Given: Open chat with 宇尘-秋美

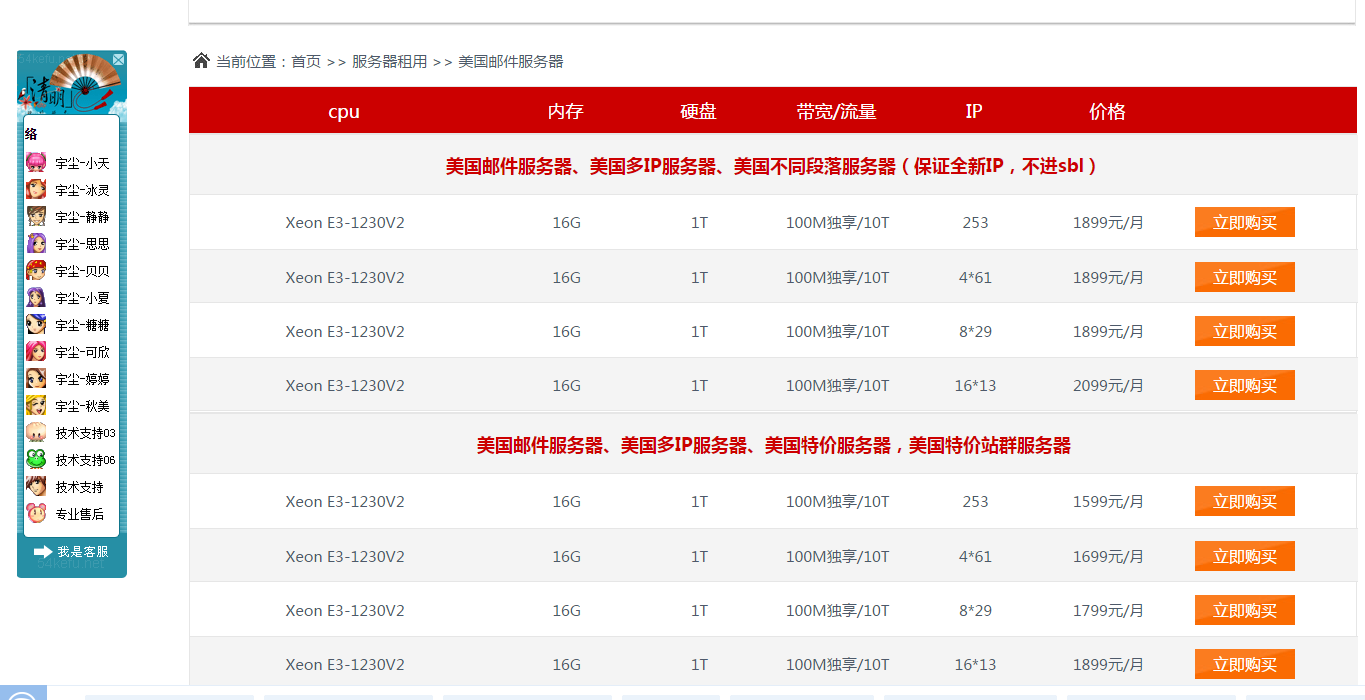Looking at the screenshot, I should click(82, 406).
